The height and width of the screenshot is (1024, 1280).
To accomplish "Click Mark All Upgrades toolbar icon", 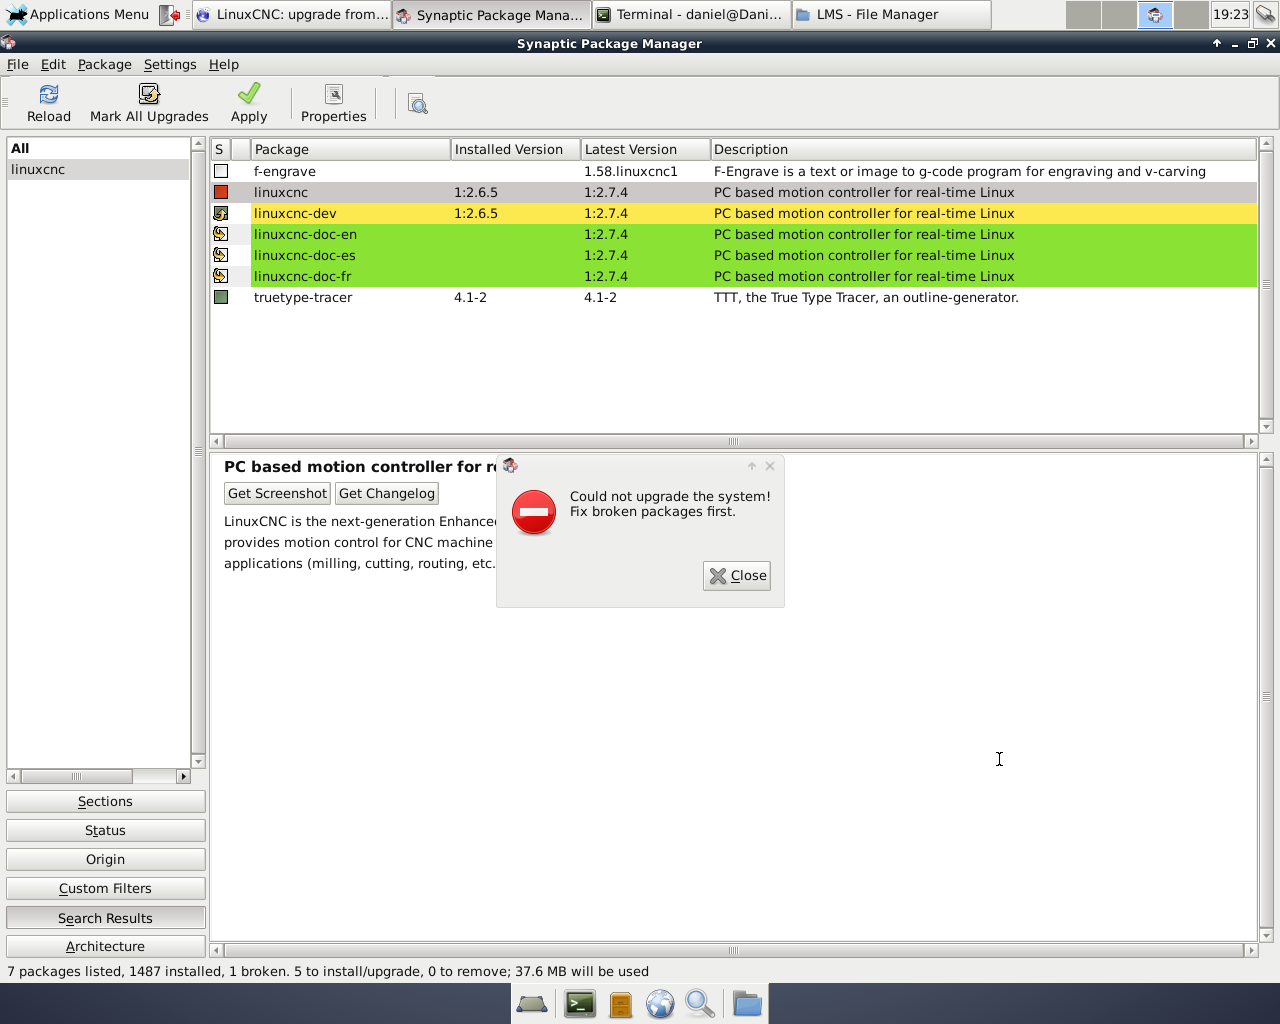I will (149, 94).
